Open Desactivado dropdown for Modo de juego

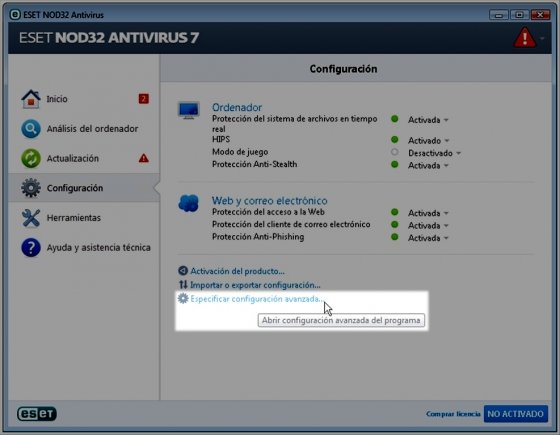(435, 153)
